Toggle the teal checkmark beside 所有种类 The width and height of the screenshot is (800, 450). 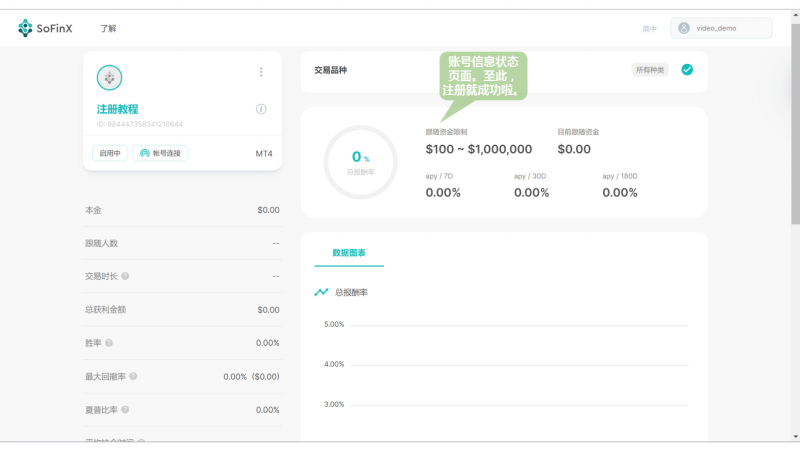[687, 70]
